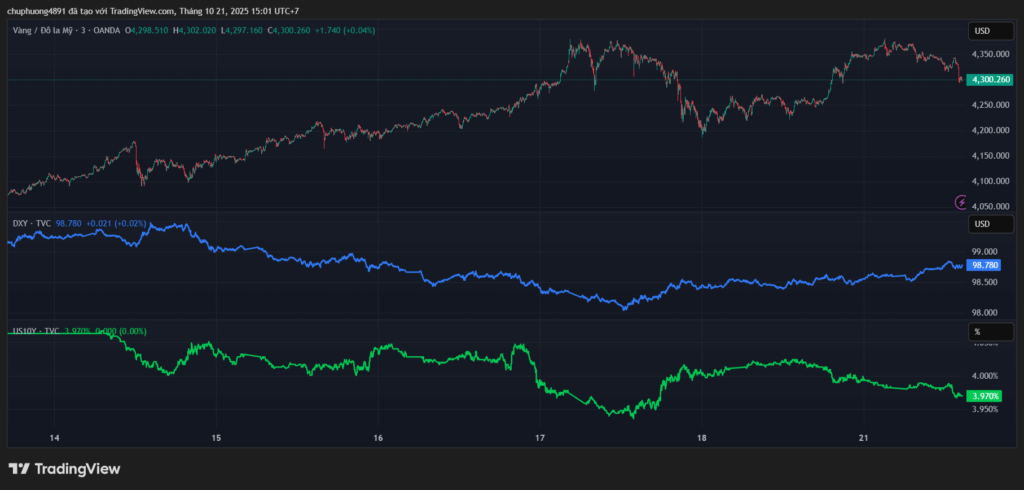Select the US10Y · TVC legend label
1024x490 pixels.
tap(36, 330)
